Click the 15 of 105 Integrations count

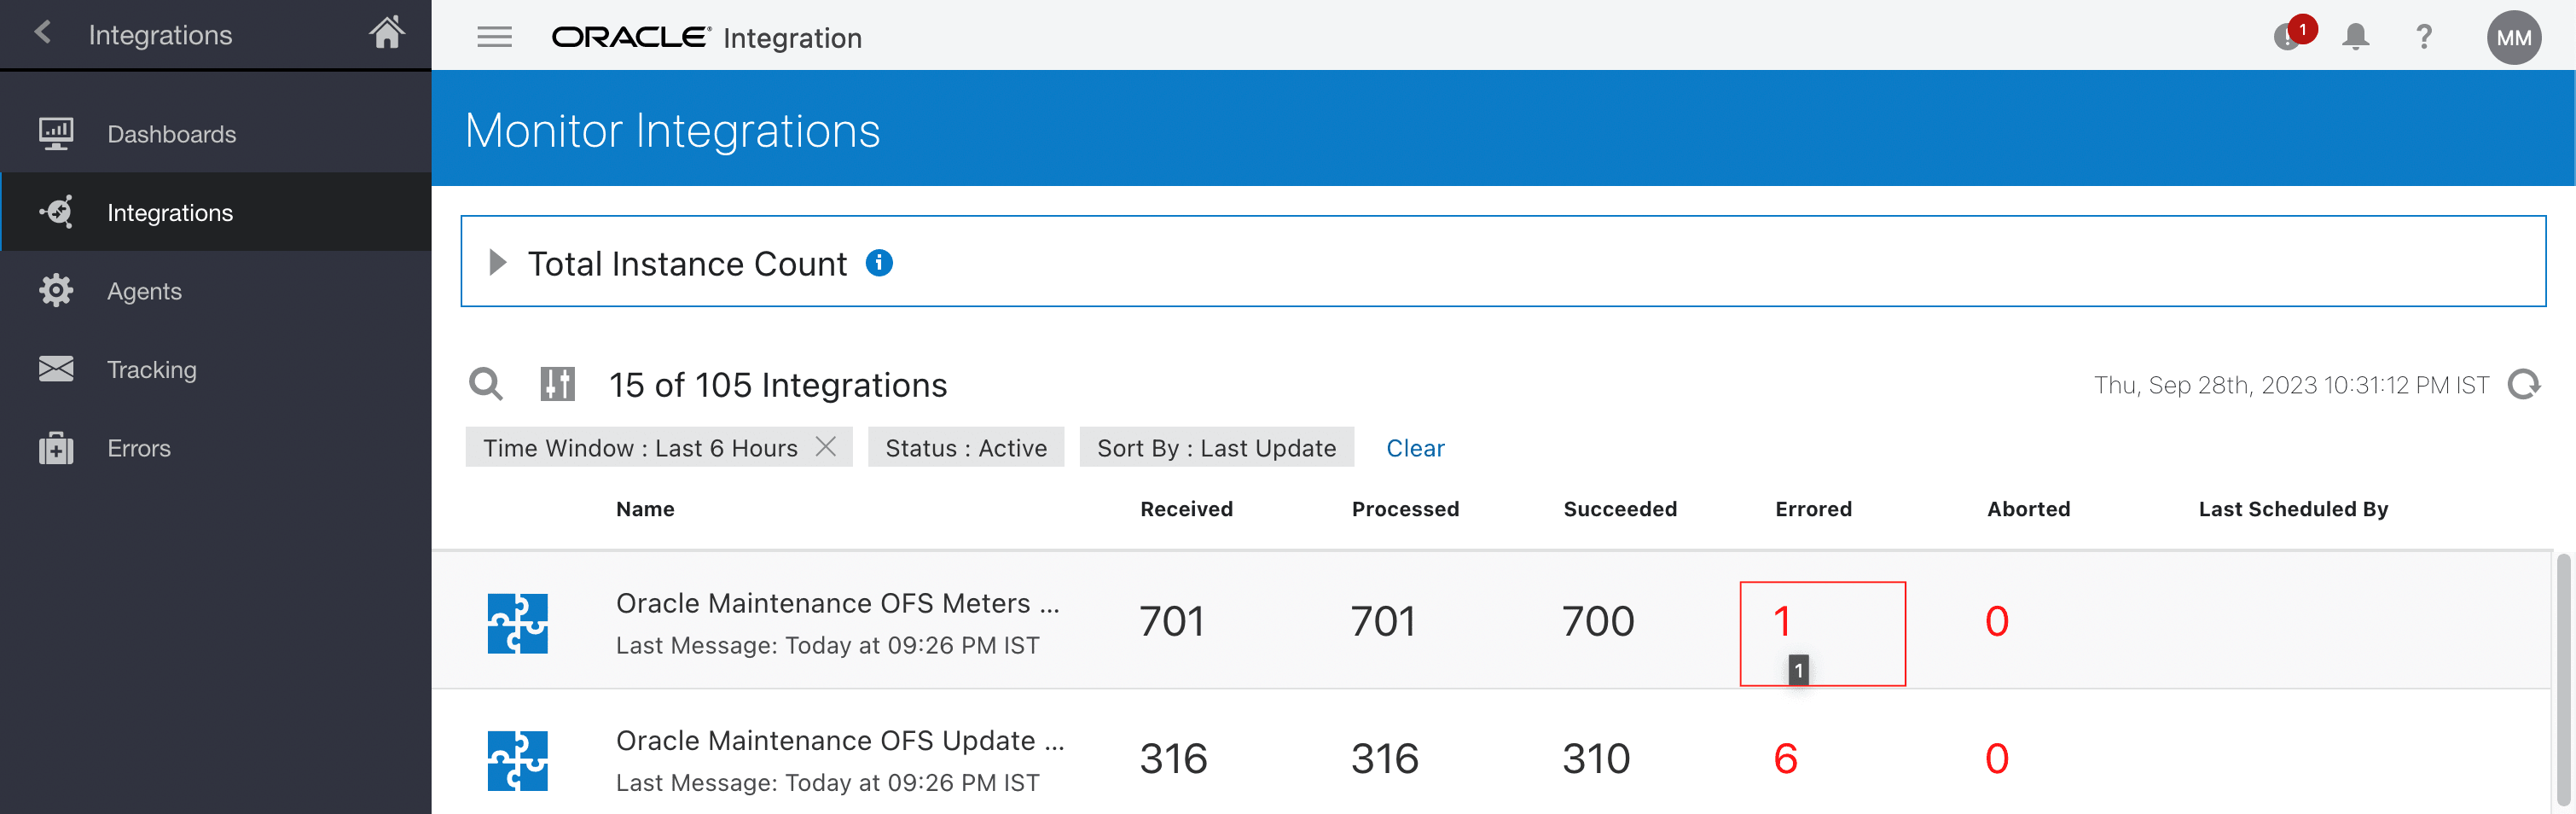(778, 385)
